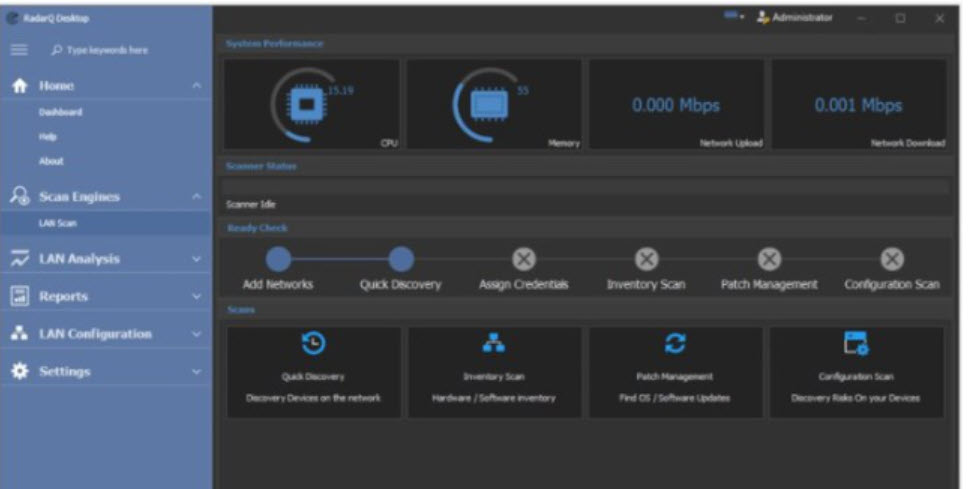
Task: Click the Add Networks step circle
Action: pyautogui.click(x=278, y=259)
